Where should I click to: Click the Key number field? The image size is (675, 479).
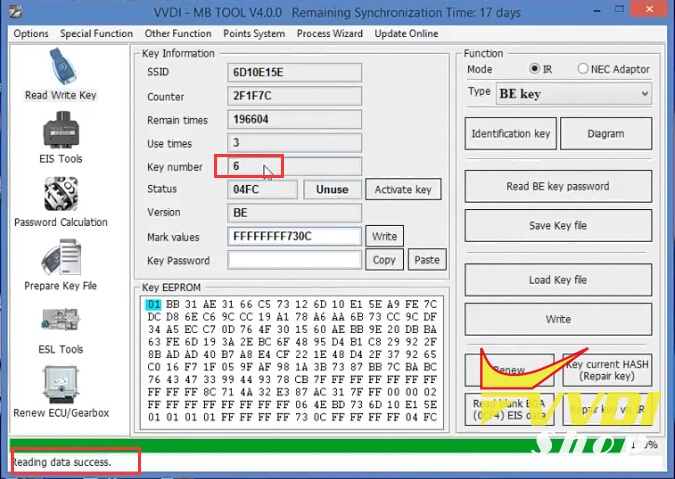(294, 166)
